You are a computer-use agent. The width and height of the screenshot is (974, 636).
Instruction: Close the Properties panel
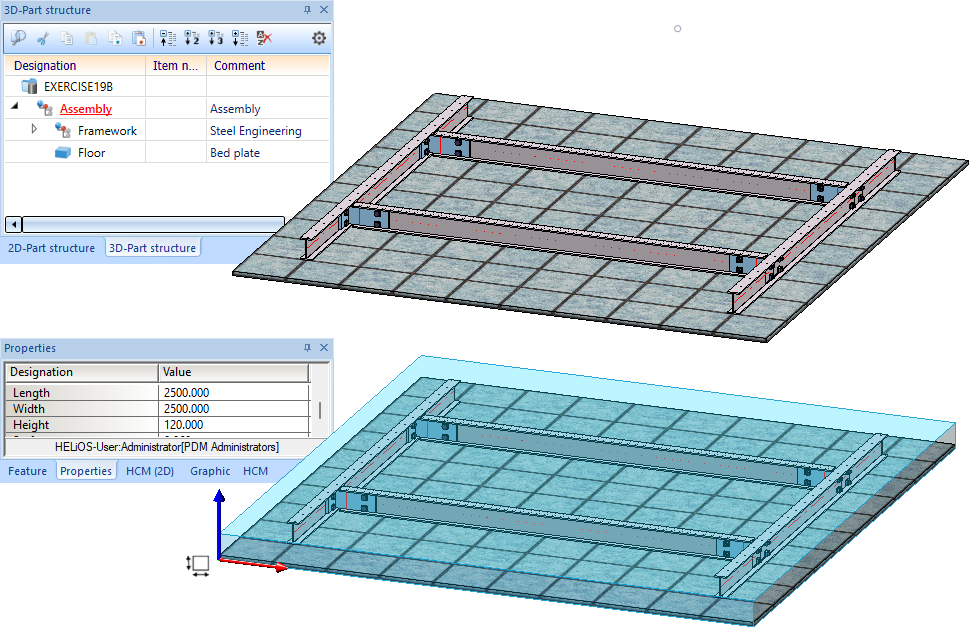(x=324, y=348)
